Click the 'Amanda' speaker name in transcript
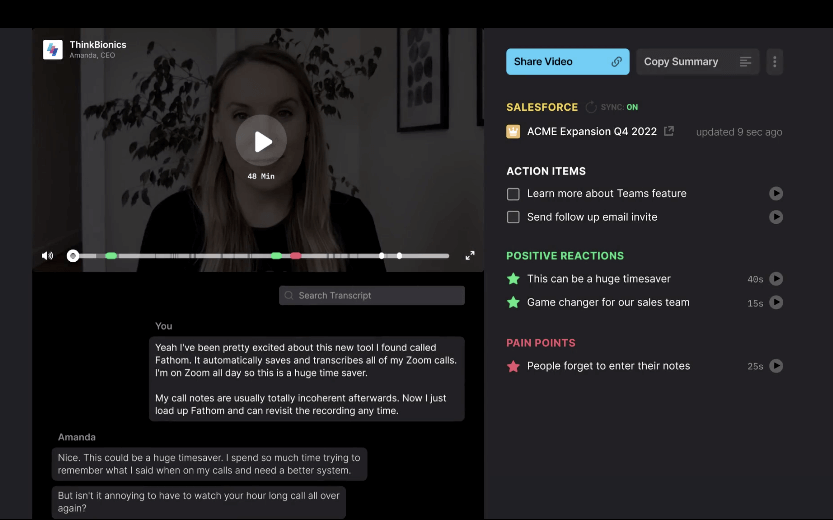The image size is (833, 520). pyautogui.click(x=76, y=437)
